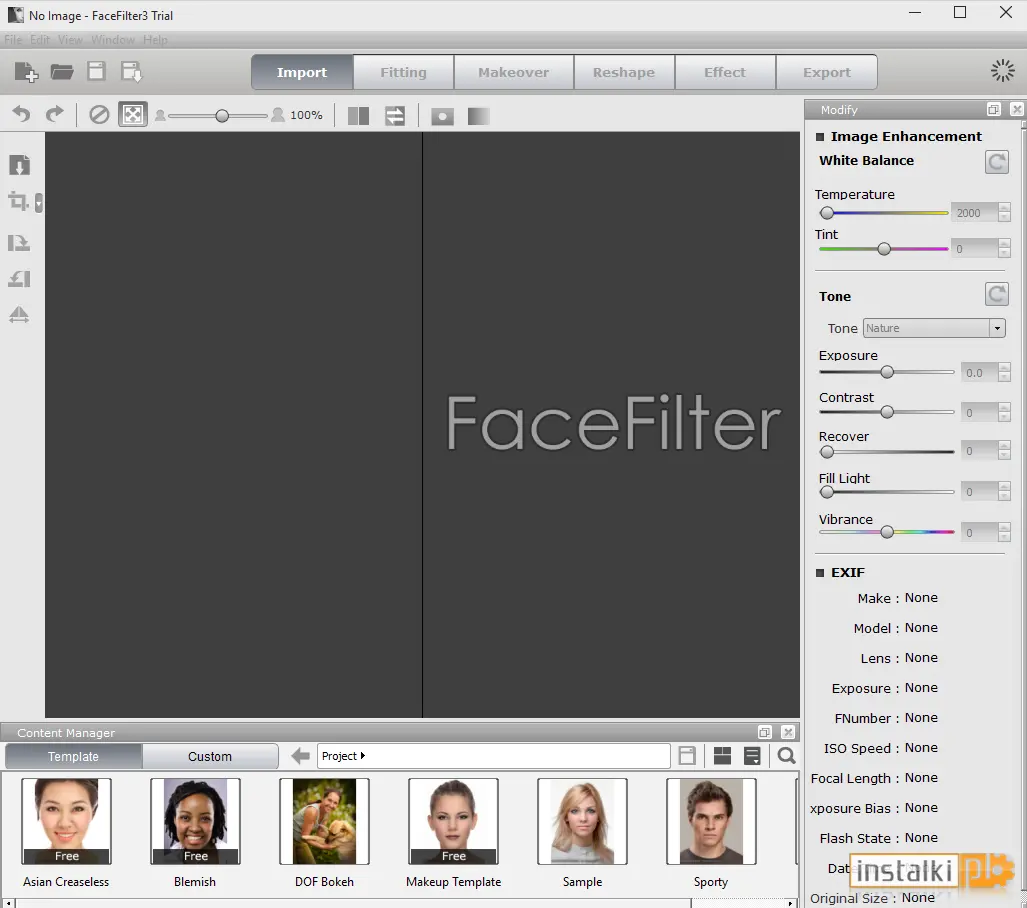Viewport: 1027px width, 908px height.
Task: Click the rotate clockwise tool
Action: [x=19, y=243]
